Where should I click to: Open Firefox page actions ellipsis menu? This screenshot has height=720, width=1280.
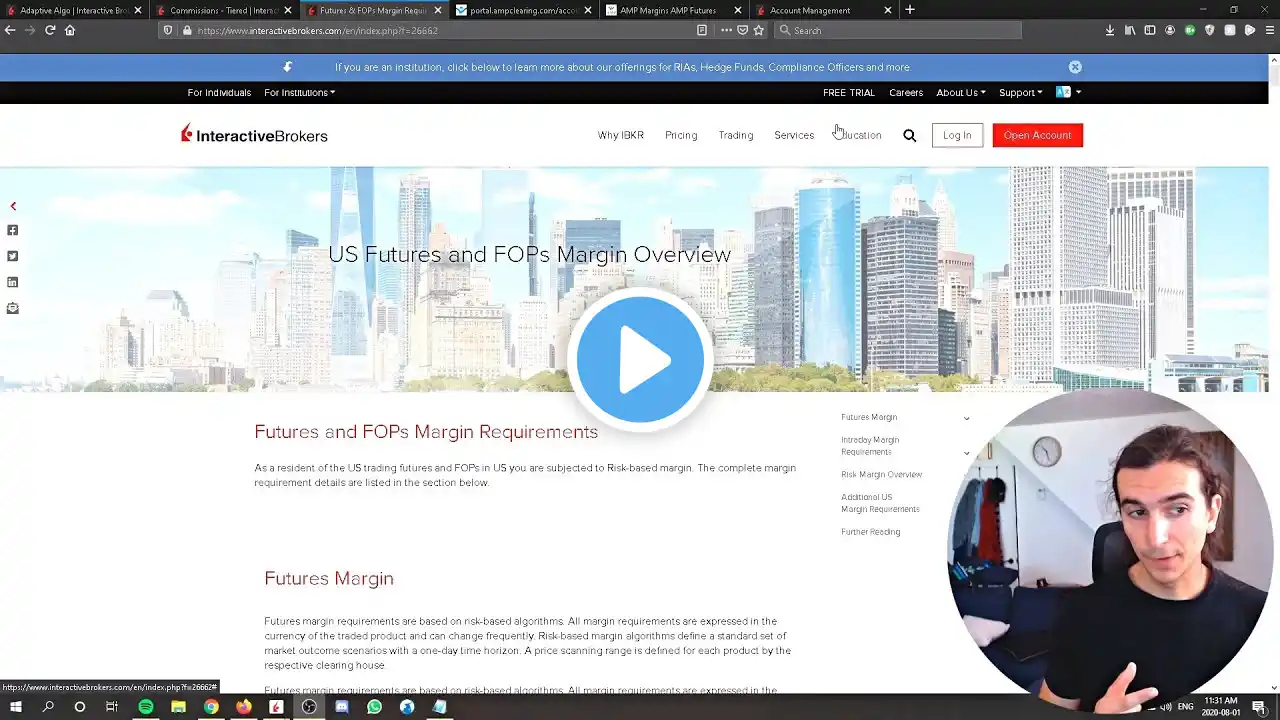(726, 30)
